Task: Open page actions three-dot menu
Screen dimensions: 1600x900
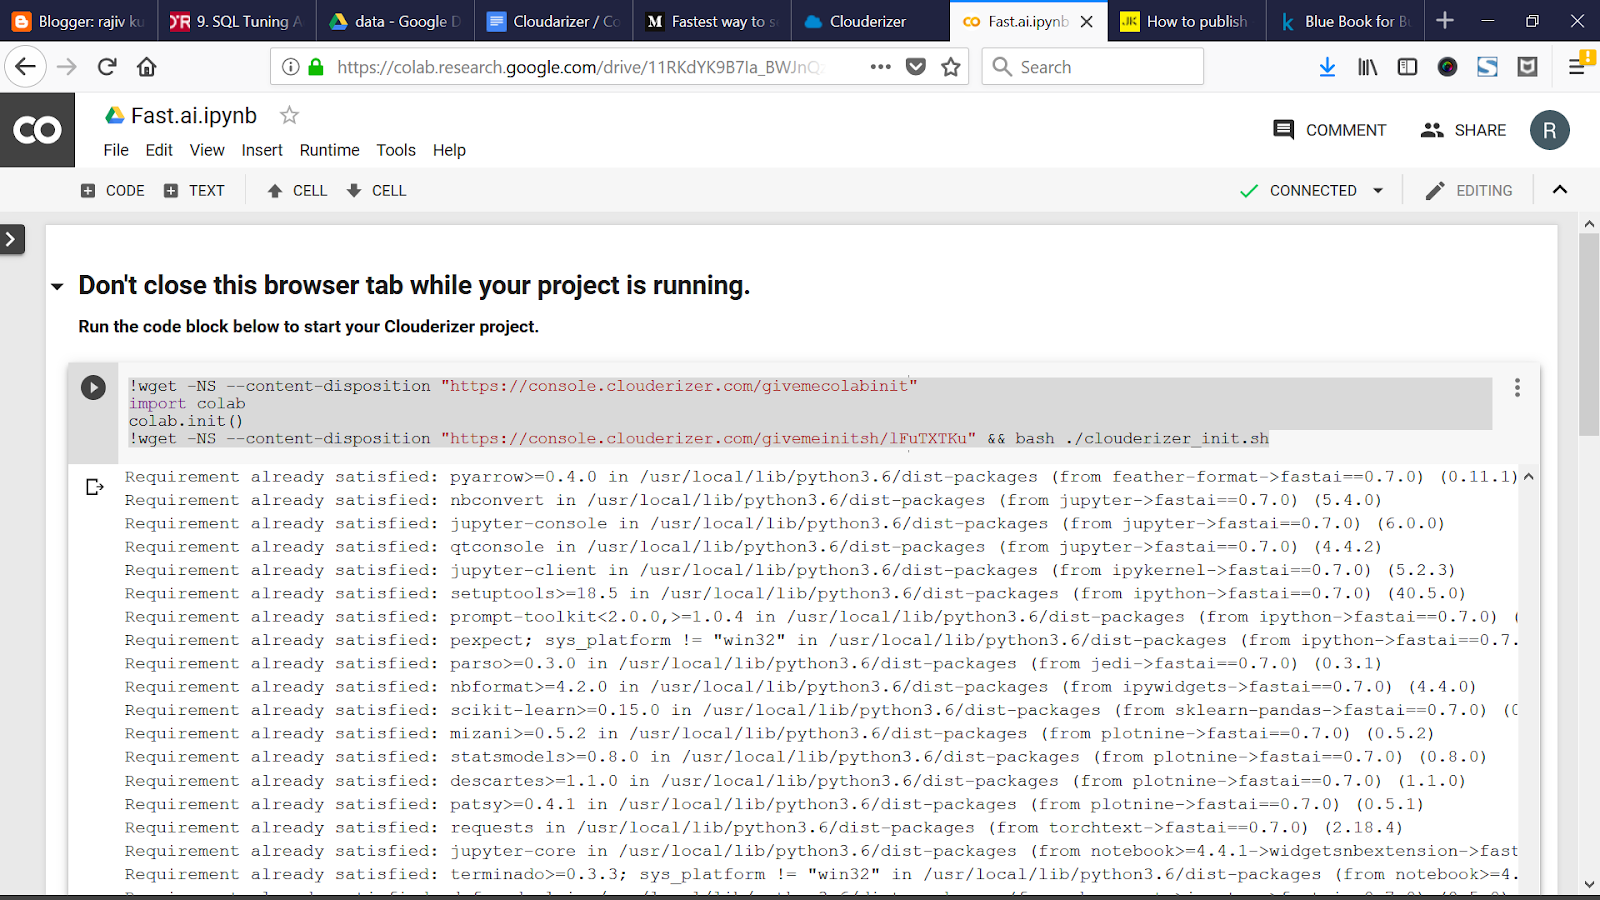Action: (880, 67)
